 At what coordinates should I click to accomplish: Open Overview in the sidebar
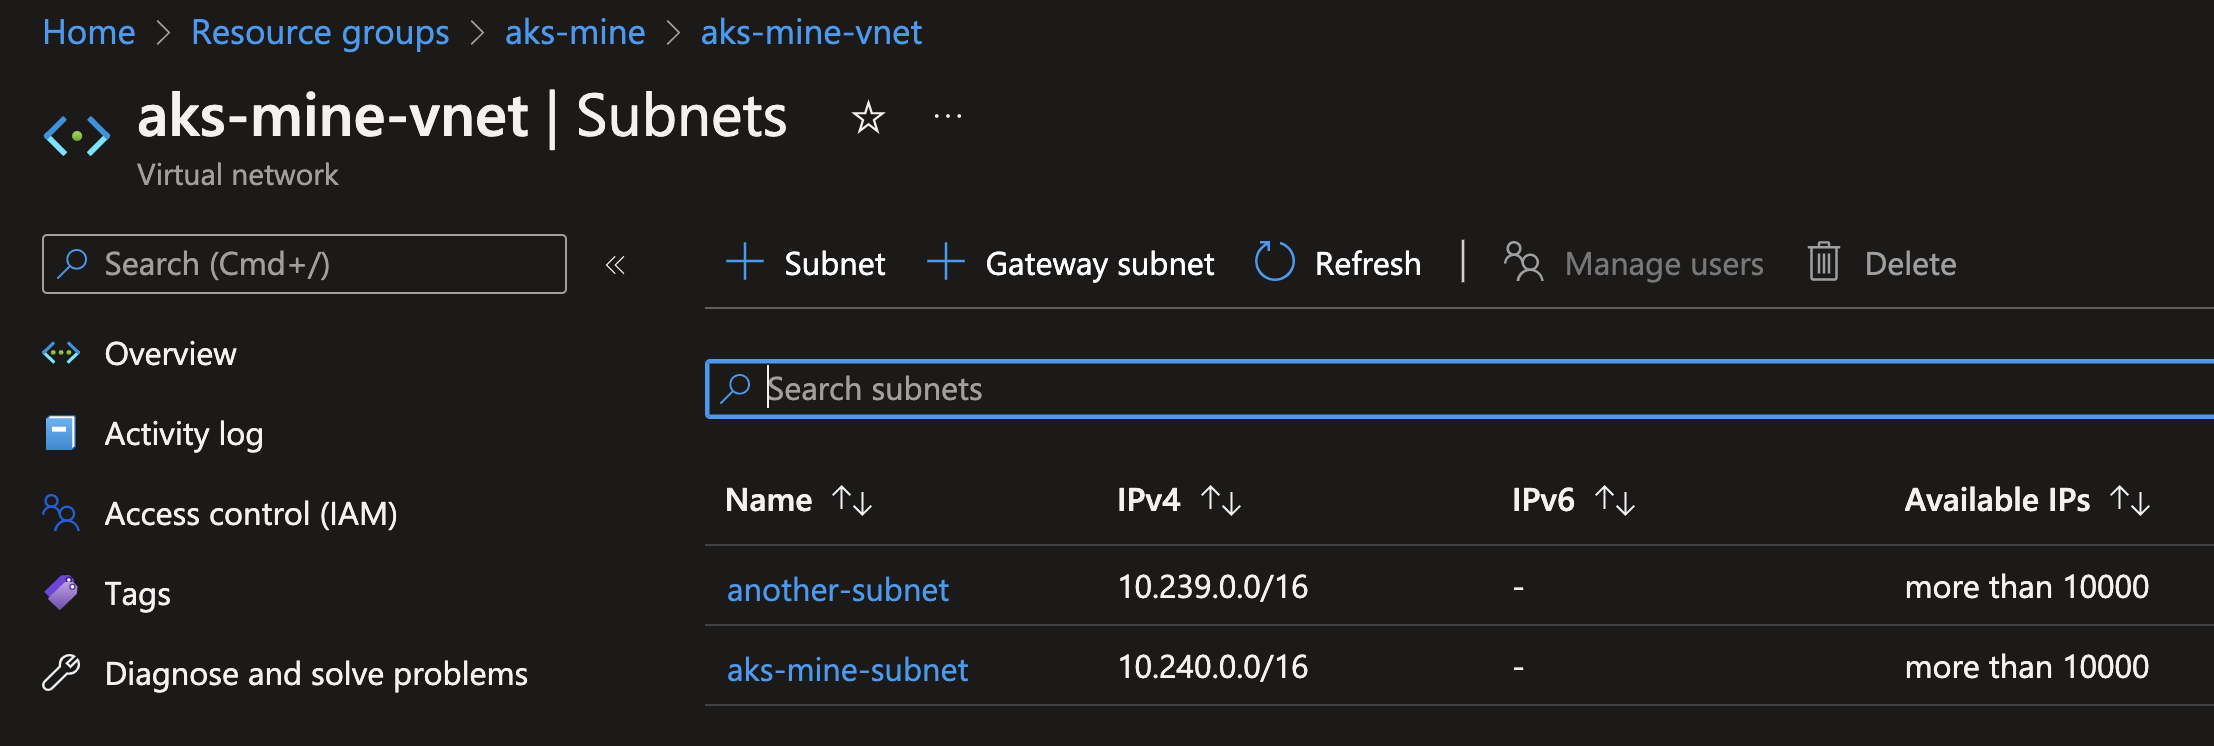(x=170, y=354)
